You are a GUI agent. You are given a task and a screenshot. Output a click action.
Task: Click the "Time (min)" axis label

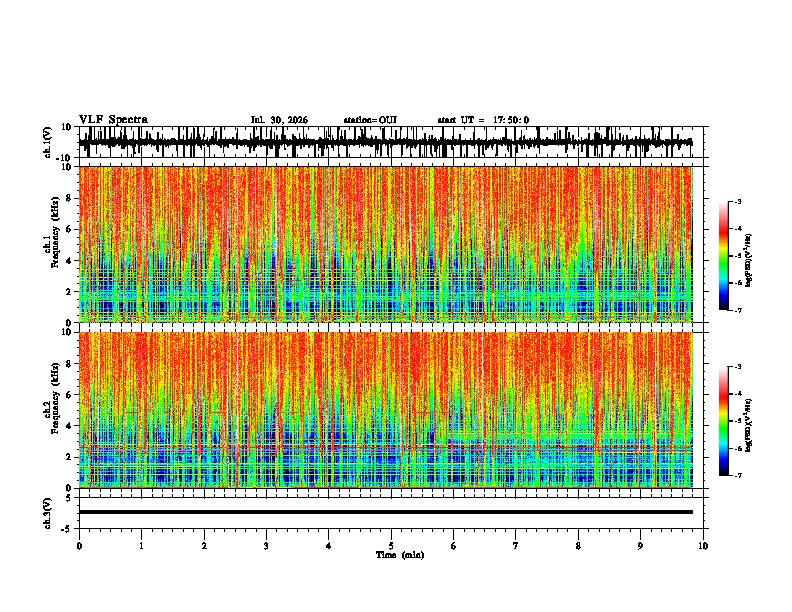tap(400, 555)
